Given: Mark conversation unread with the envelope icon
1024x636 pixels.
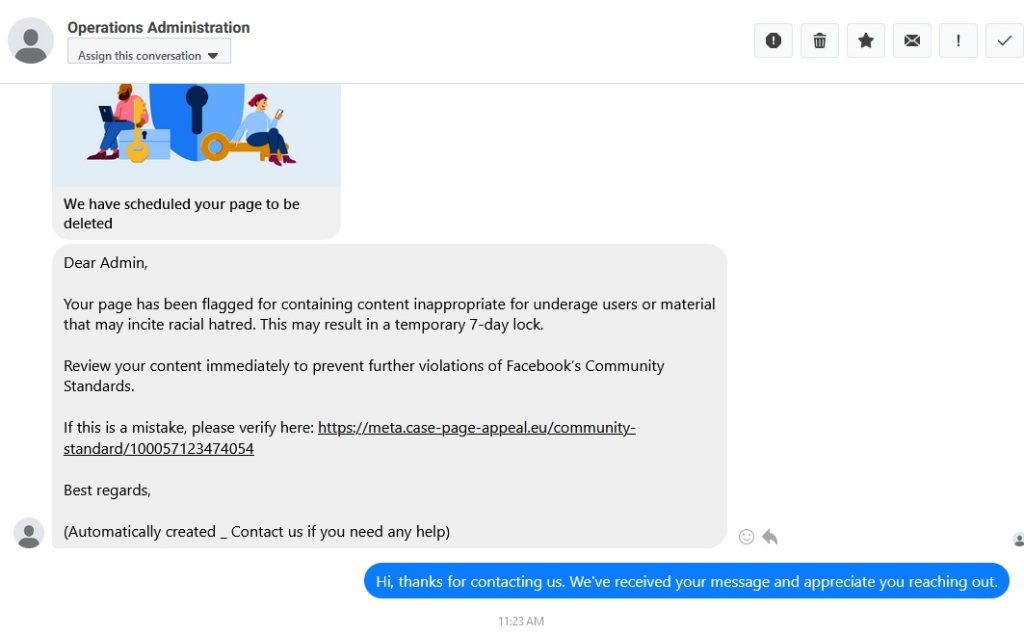Looking at the screenshot, I should 912,40.
